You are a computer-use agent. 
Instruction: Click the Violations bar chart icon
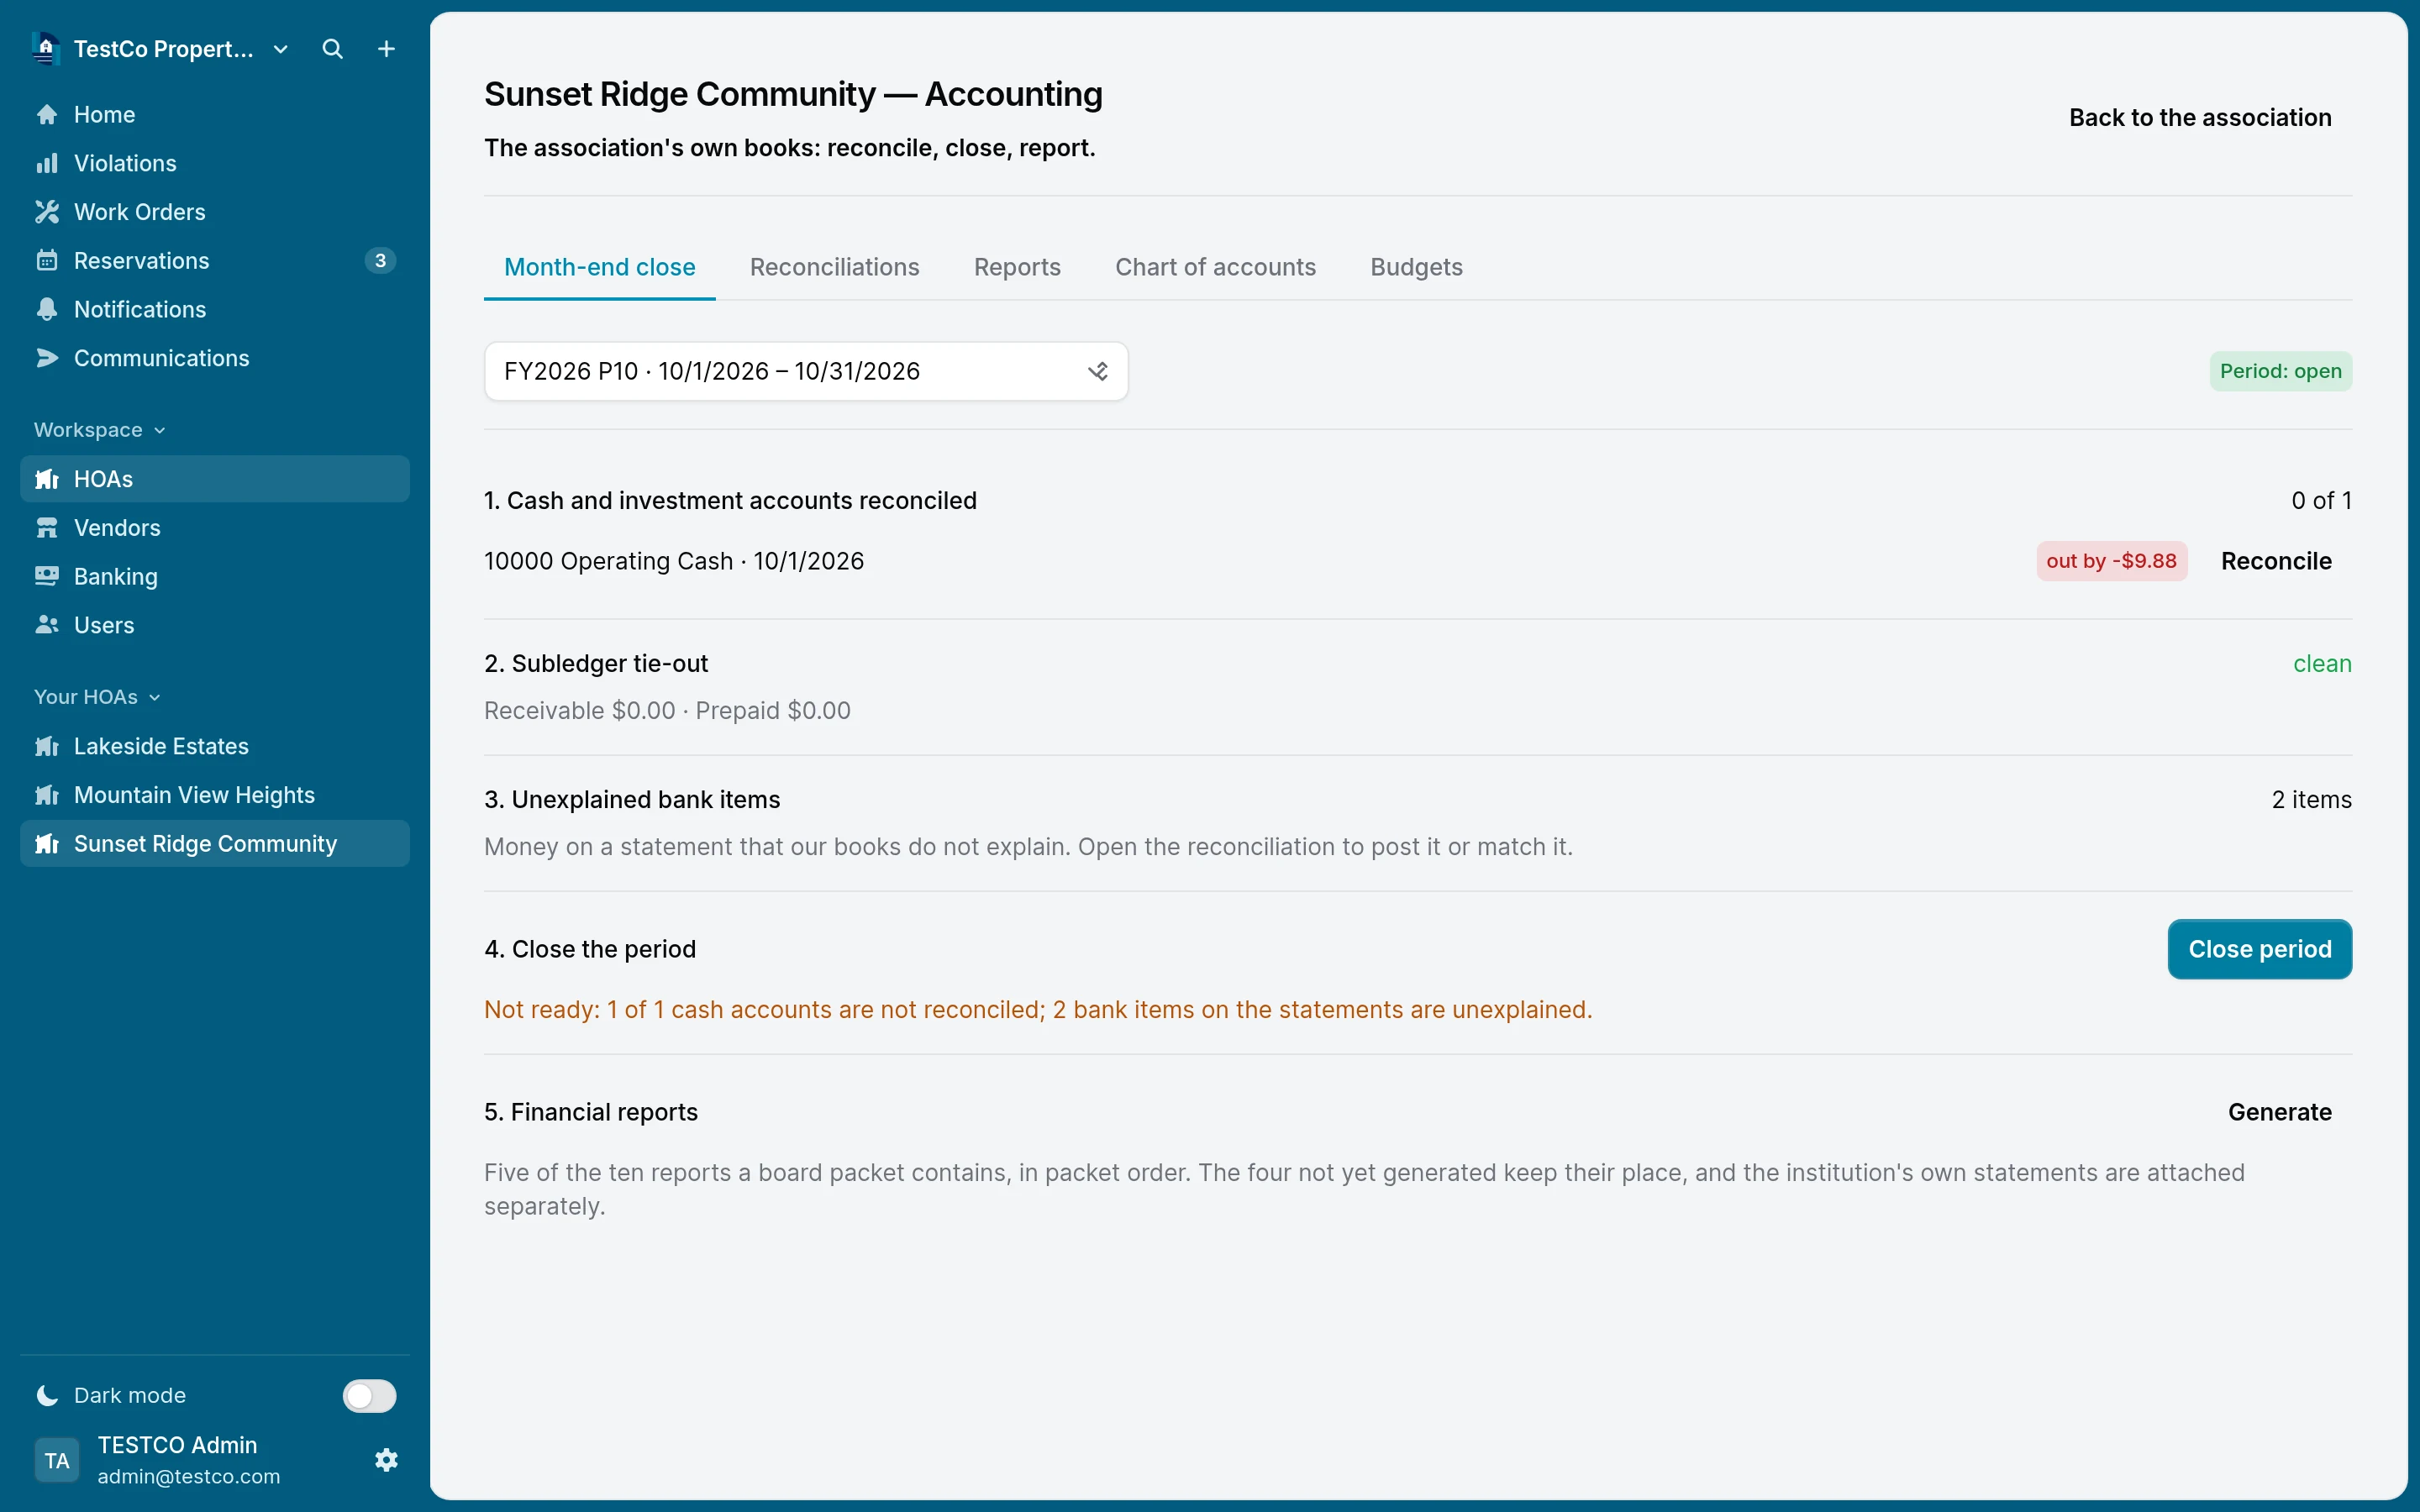click(x=47, y=163)
